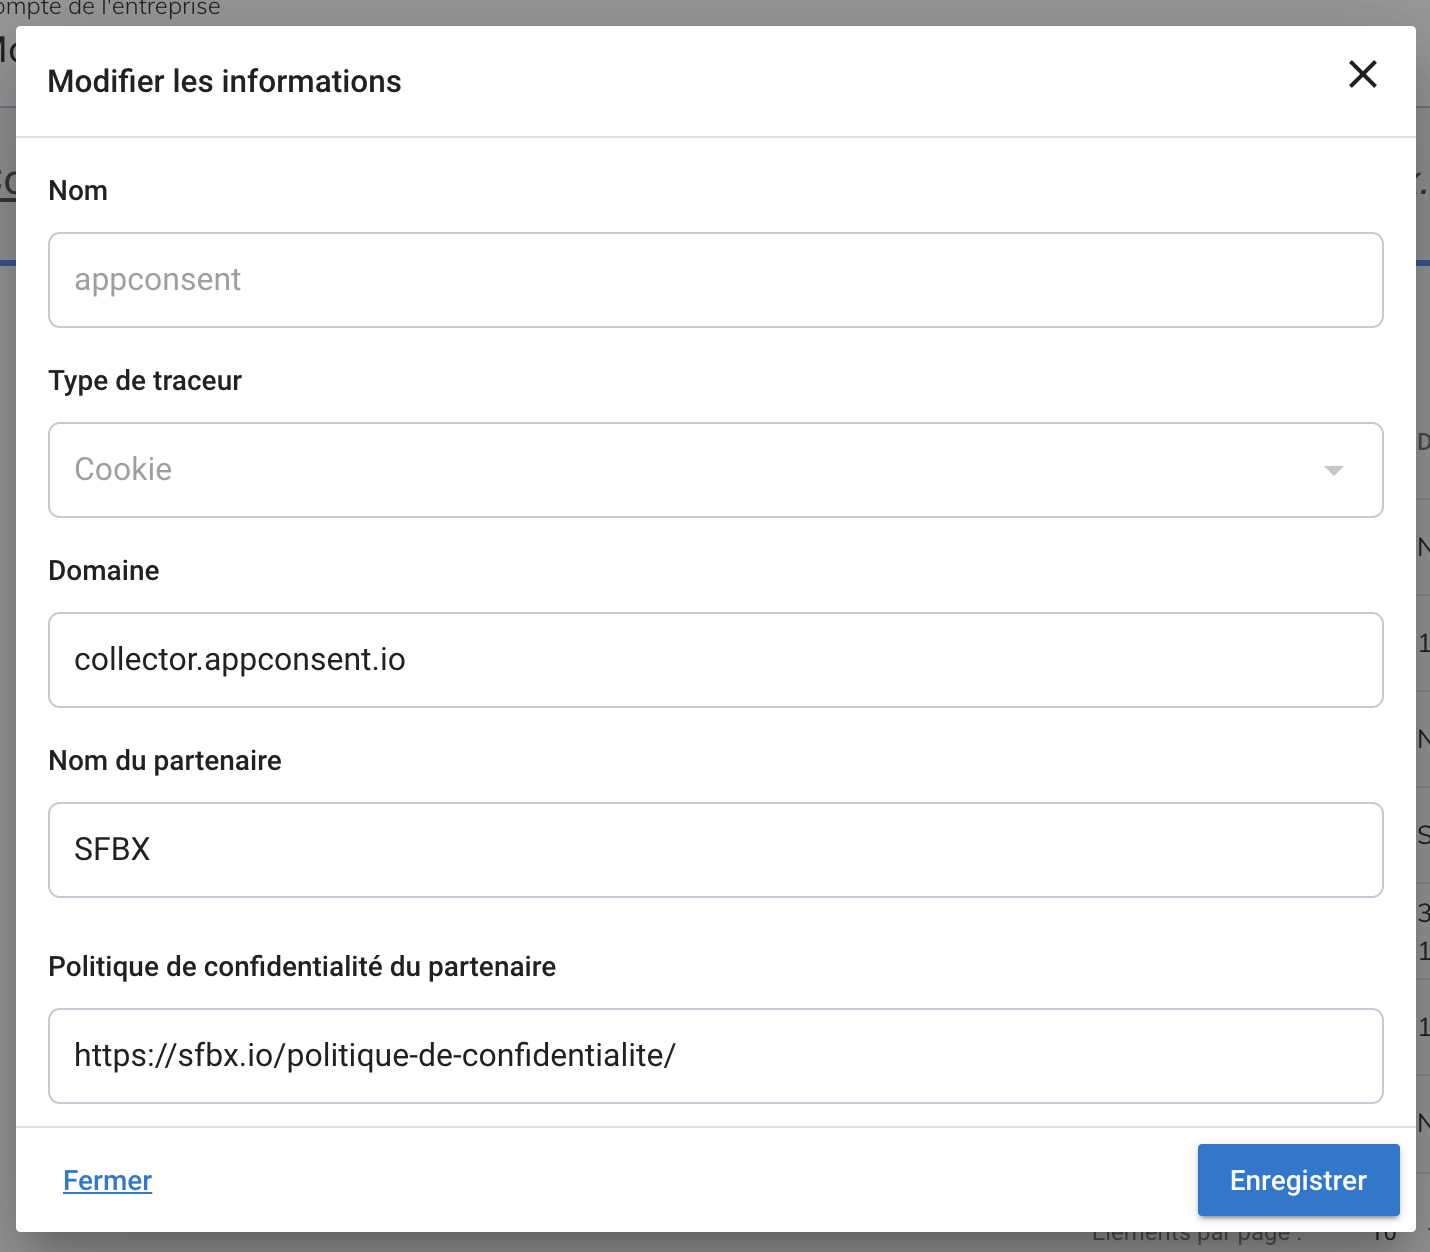Viewport: 1430px width, 1252px height.
Task: Click the Nom field containing appconsent
Action: click(715, 280)
